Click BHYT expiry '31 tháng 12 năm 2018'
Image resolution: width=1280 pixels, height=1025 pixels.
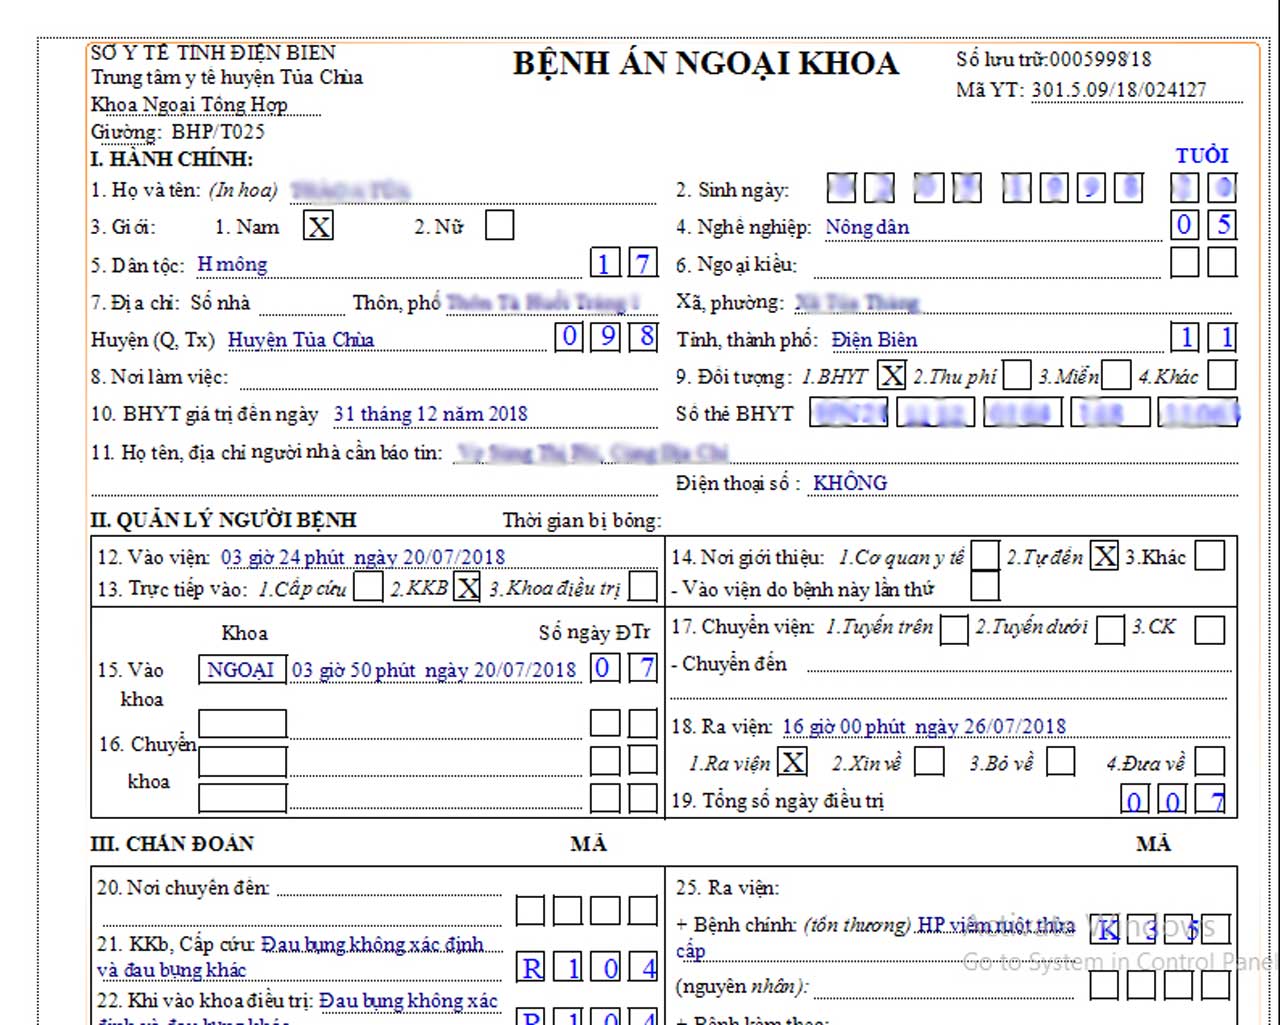pyautogui.click(x=430, y=414)
